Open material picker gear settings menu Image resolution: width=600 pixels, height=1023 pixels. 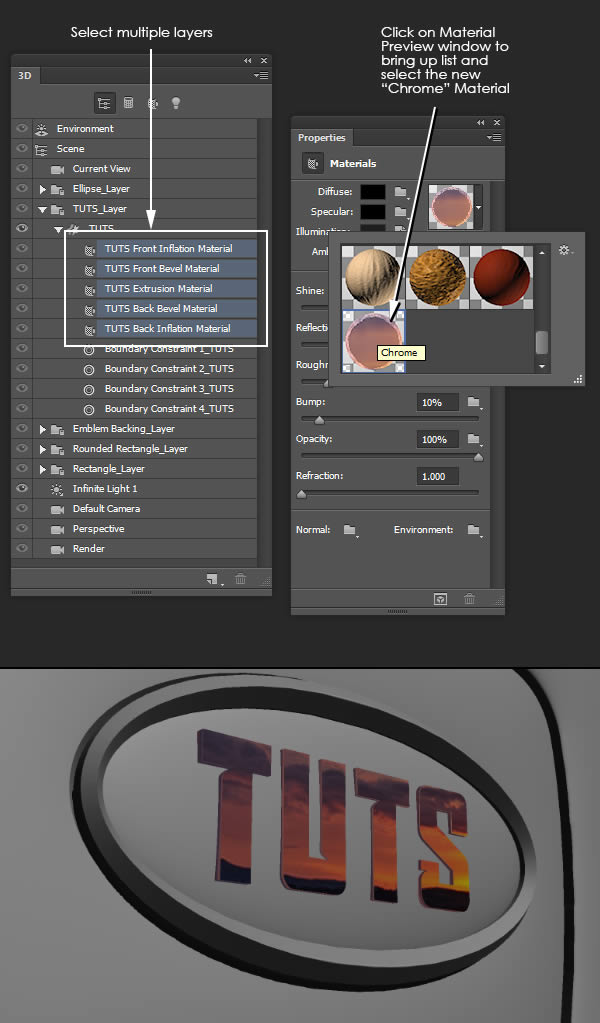566,250
